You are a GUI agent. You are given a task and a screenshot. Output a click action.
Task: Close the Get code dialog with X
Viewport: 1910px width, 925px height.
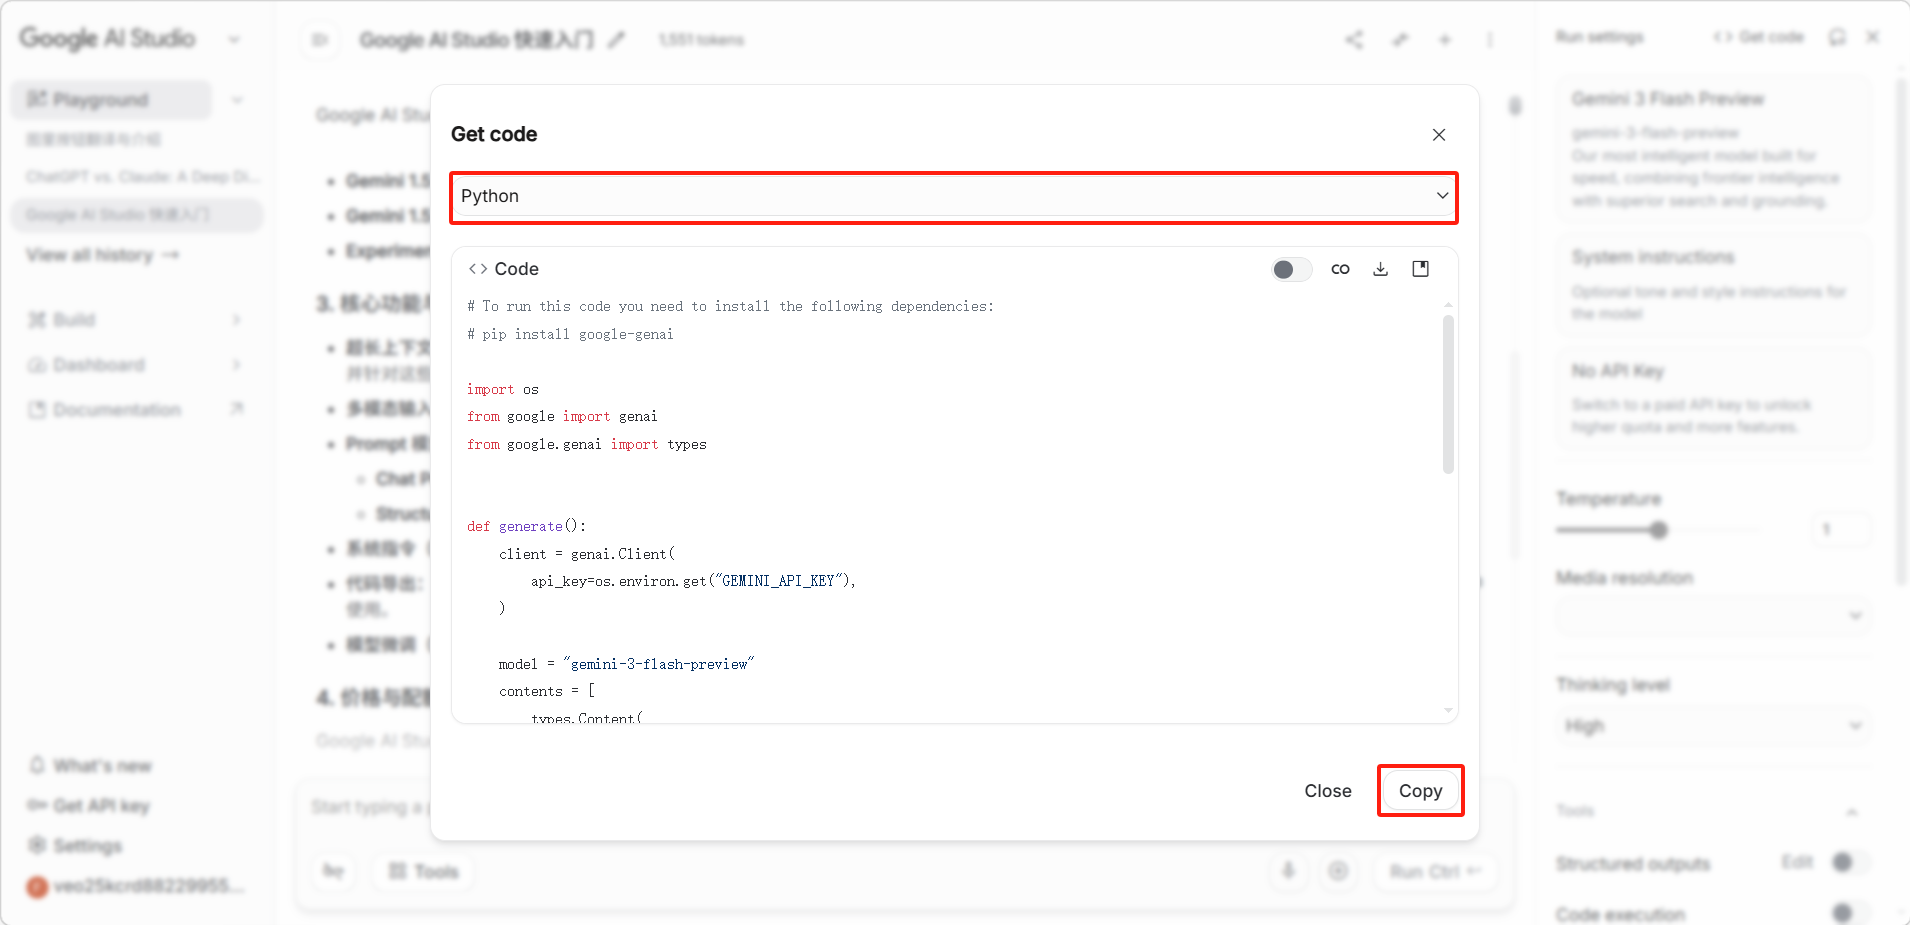(1439, 135)
